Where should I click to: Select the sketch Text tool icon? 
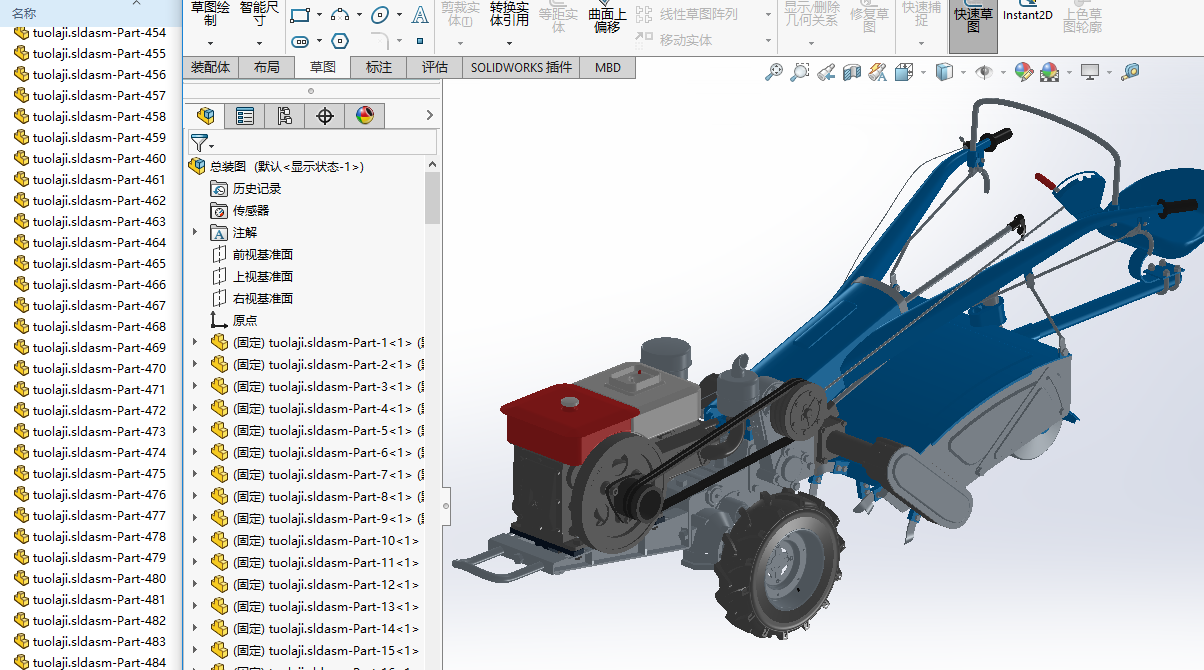click(x=420, y=15)
